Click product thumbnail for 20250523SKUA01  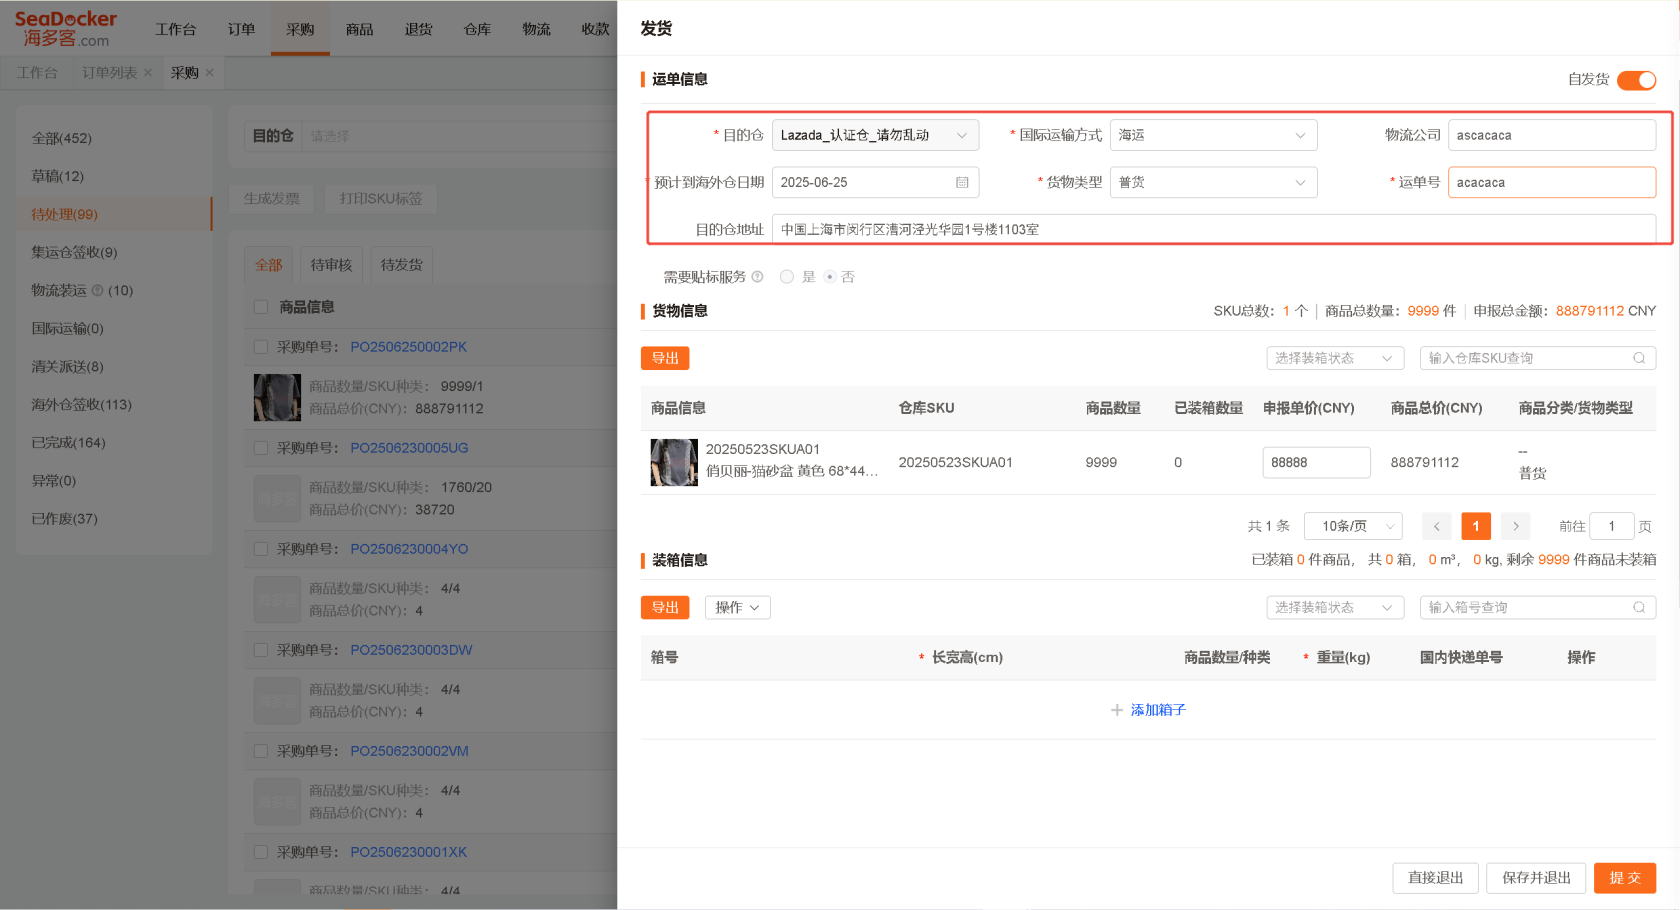[x=674, y=462]
